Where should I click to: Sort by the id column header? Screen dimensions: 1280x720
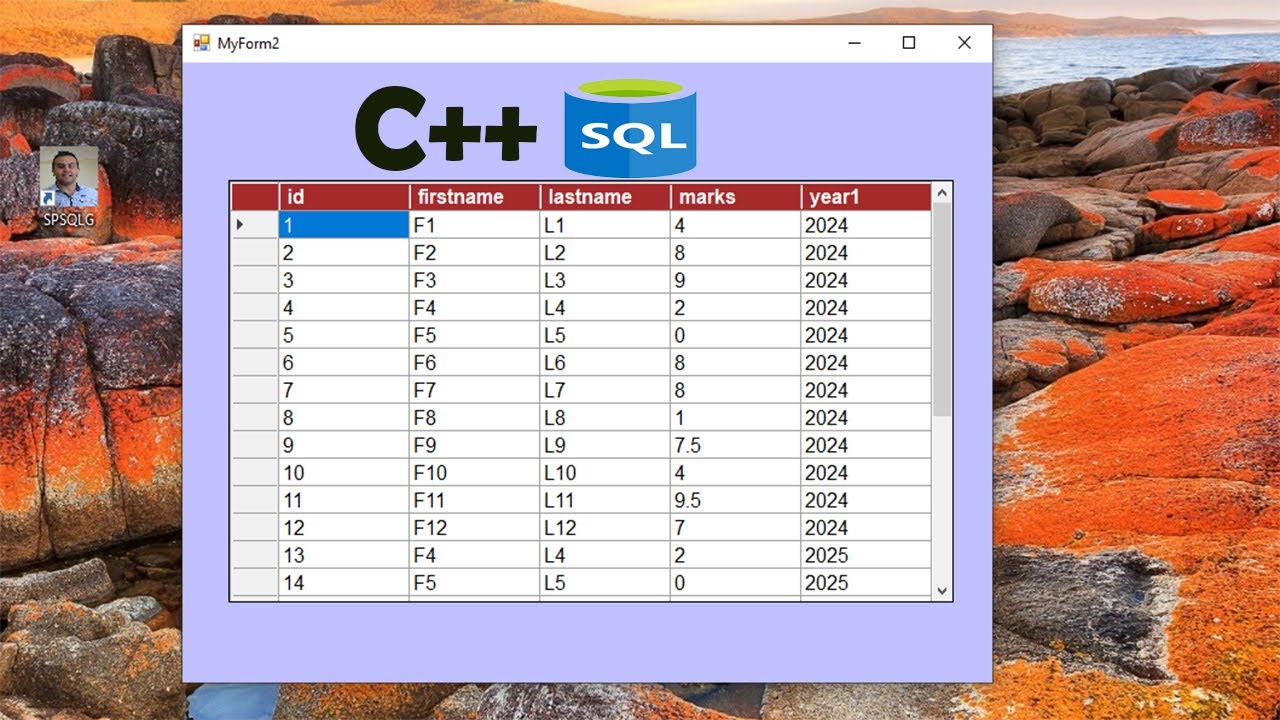point(344,197)
